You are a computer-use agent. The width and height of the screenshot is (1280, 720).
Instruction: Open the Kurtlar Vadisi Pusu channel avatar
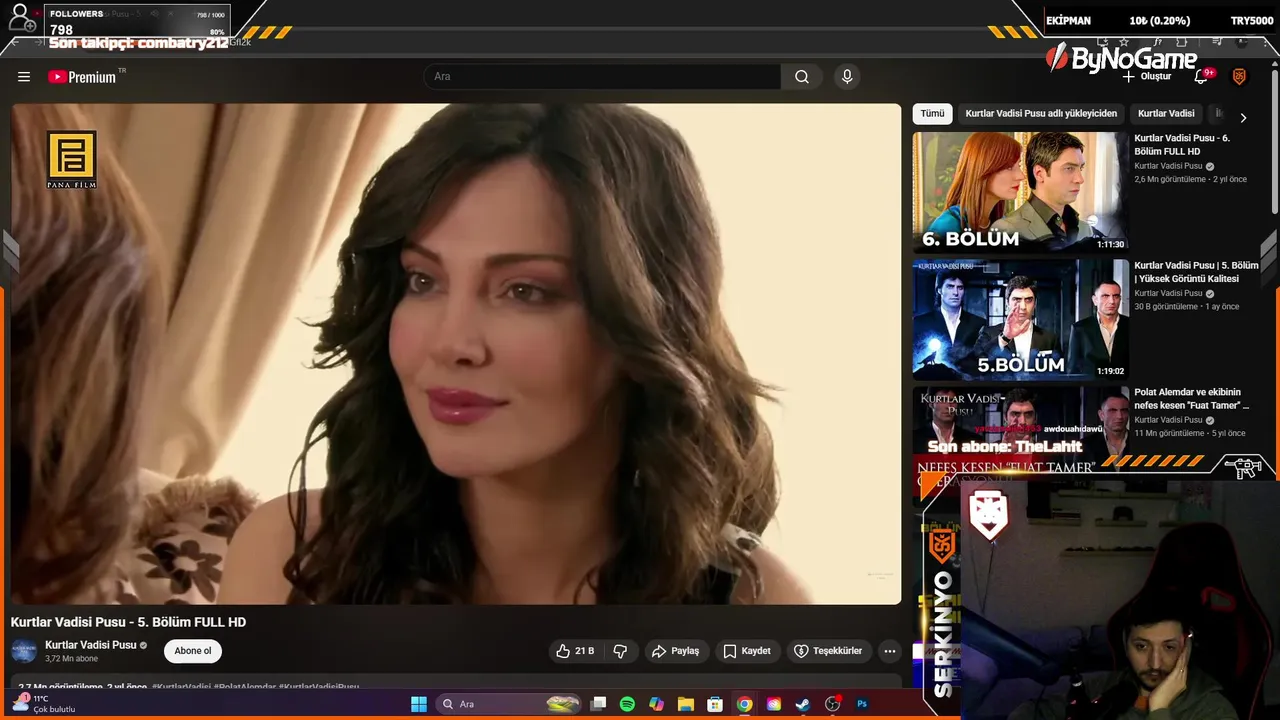(x=24, y=651)
